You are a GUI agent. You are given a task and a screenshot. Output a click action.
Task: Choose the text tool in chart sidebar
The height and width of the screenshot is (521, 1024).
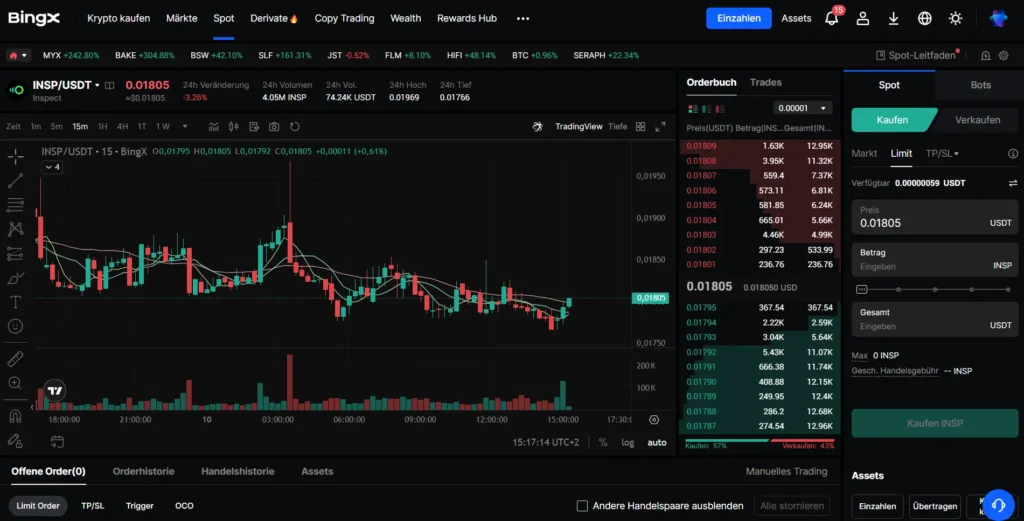(x=15, y=302)
